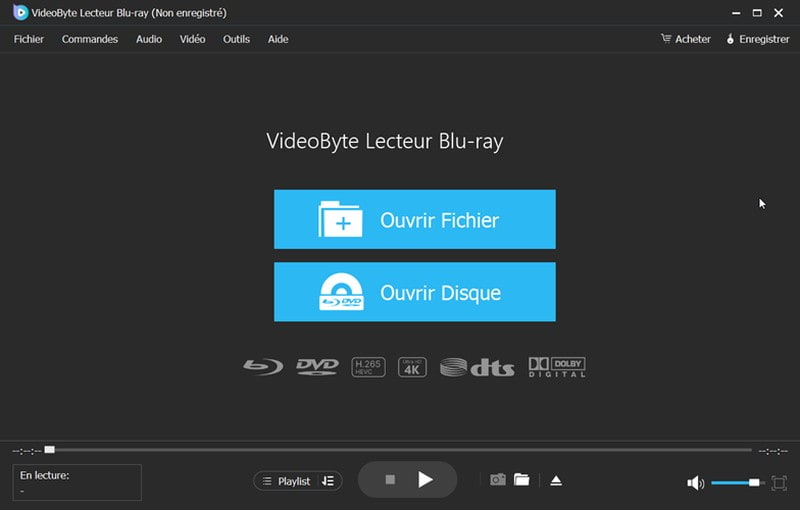Mute audio with the speaker icon
Image resolution: width=800 pixels, height=510 pixels.
695,482
